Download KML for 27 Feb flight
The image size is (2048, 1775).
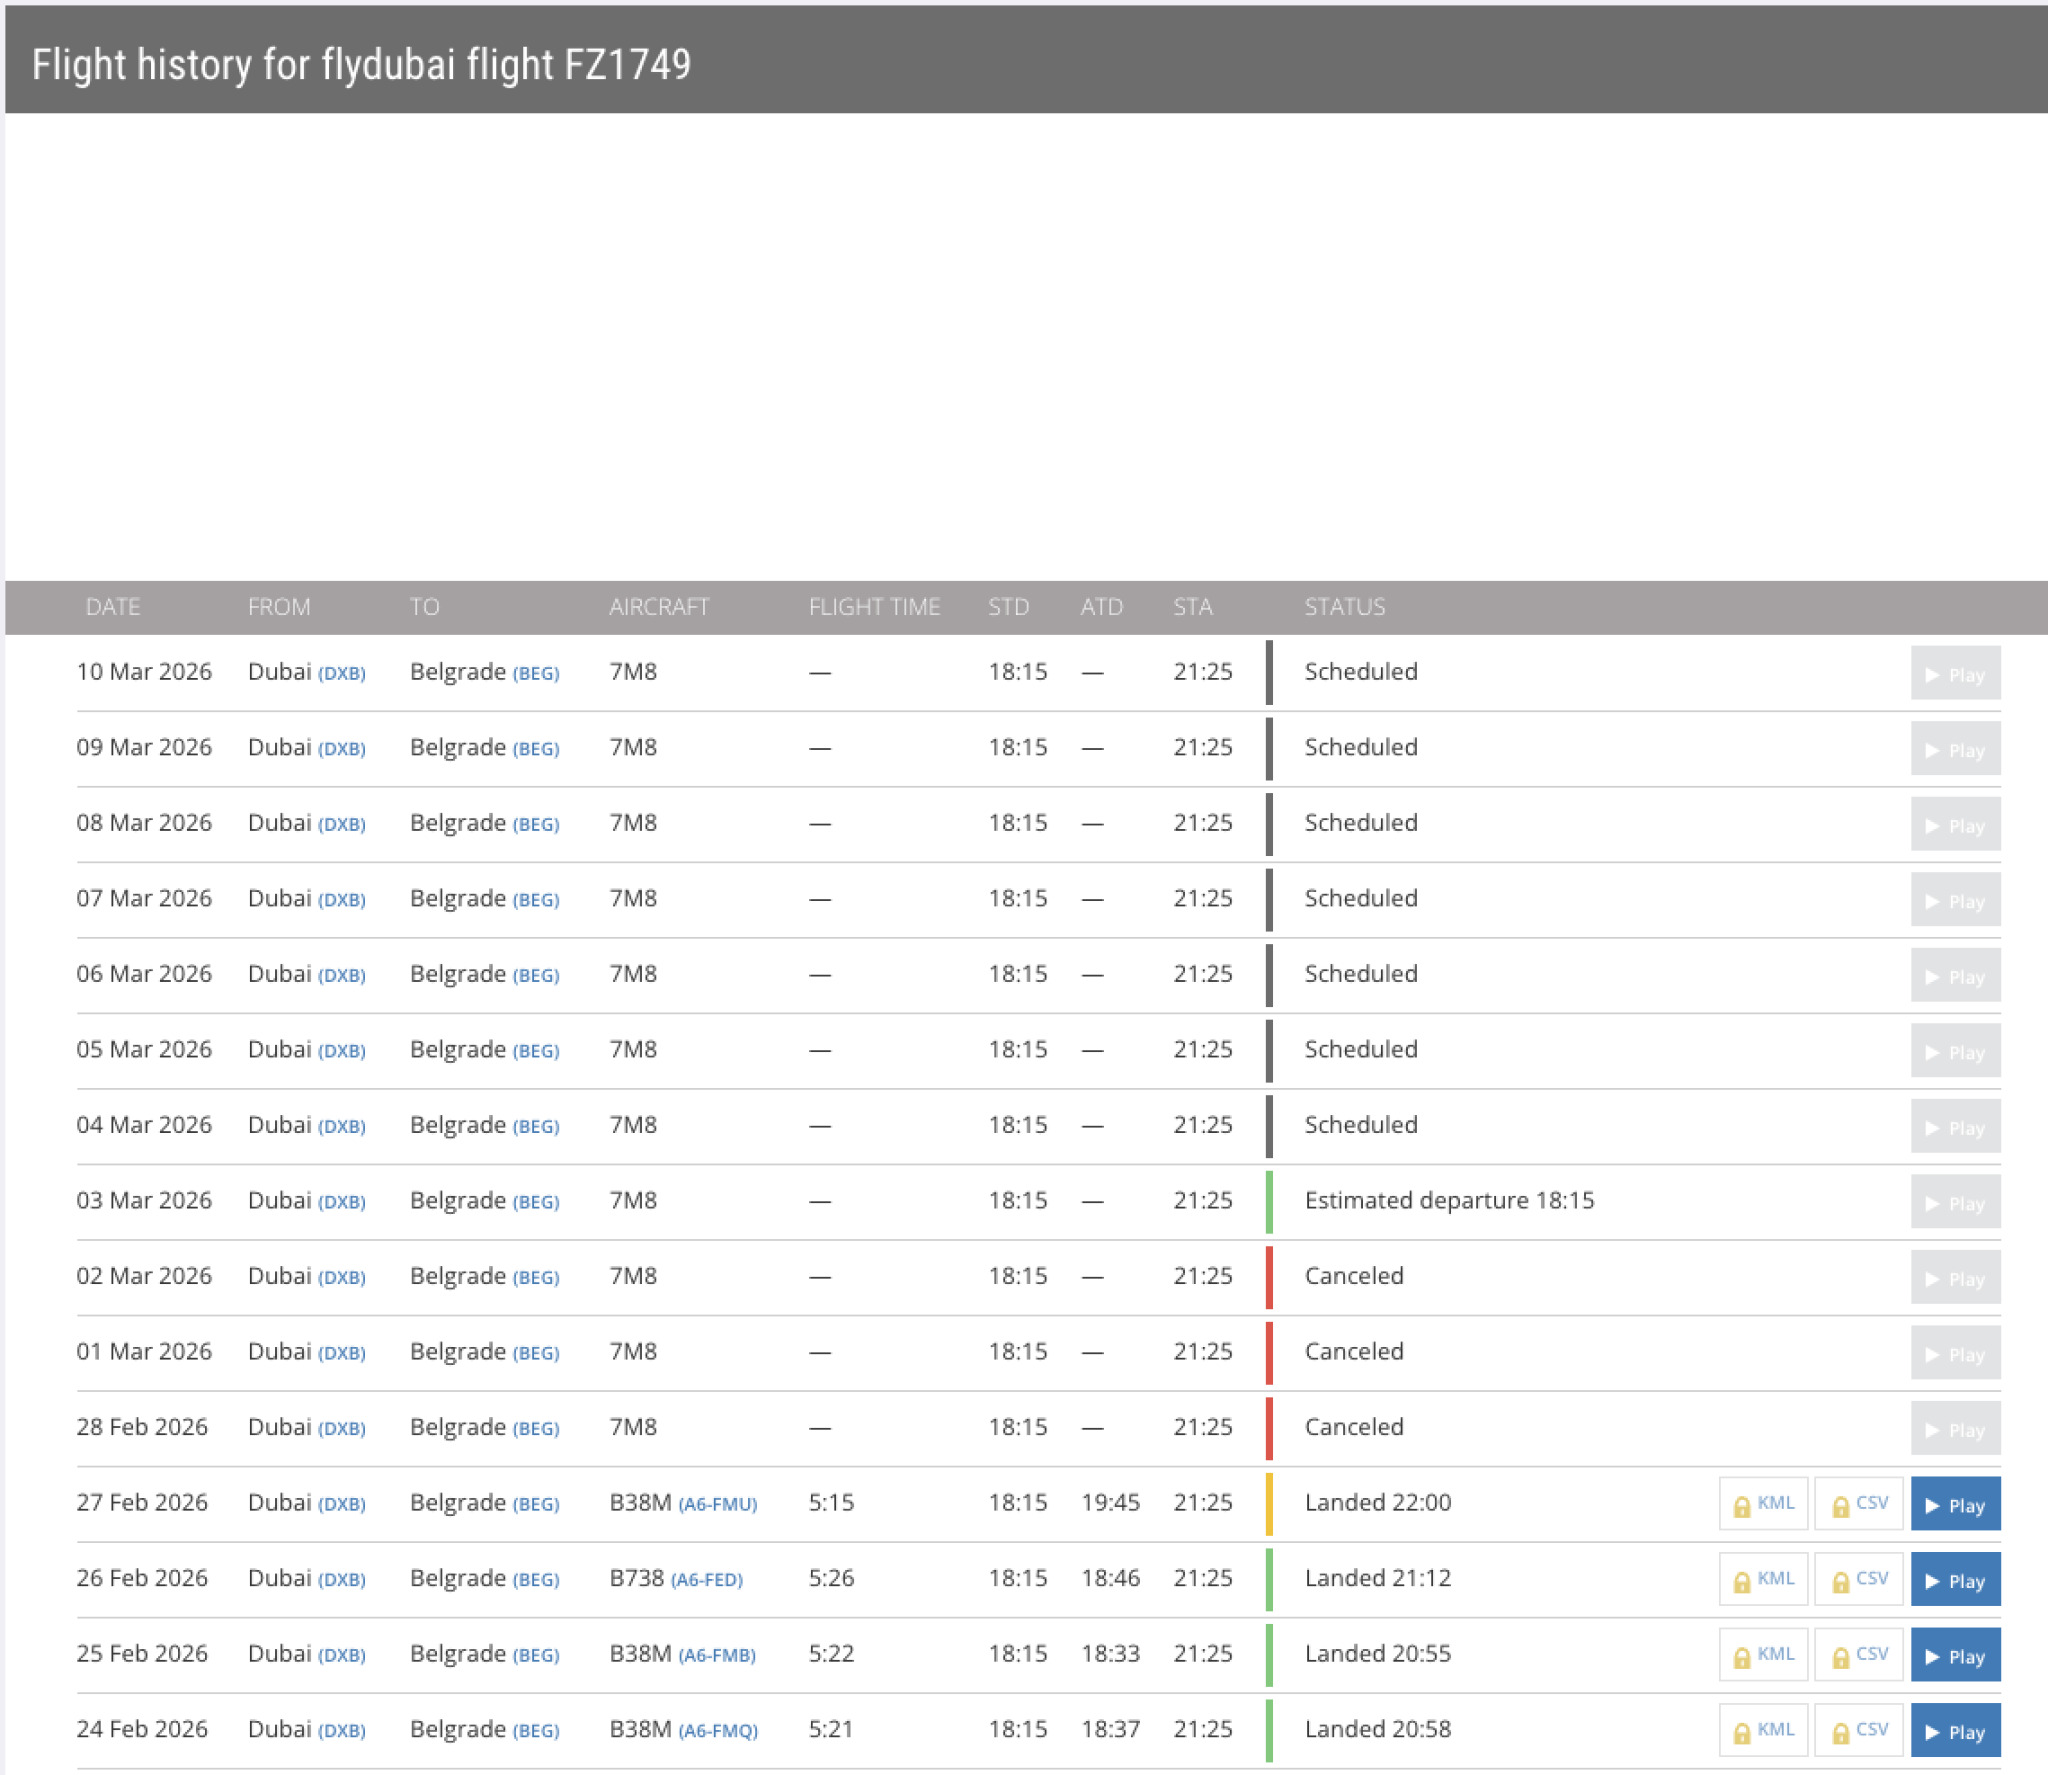1763,1504
